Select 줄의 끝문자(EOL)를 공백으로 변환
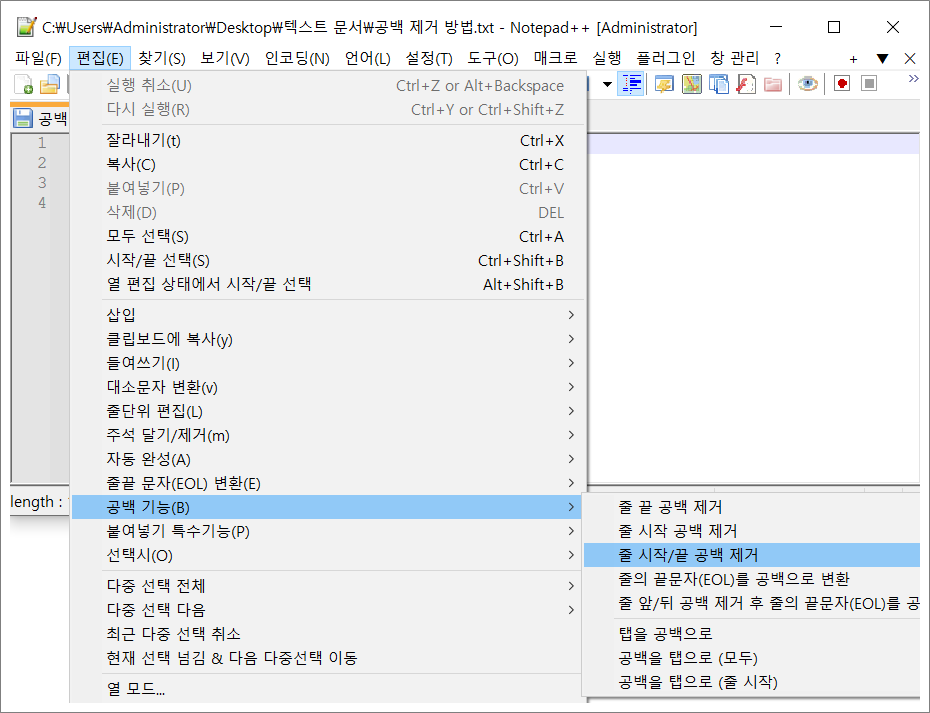The height and width of the screenshot is (713, 930). (x=752, y=579)
